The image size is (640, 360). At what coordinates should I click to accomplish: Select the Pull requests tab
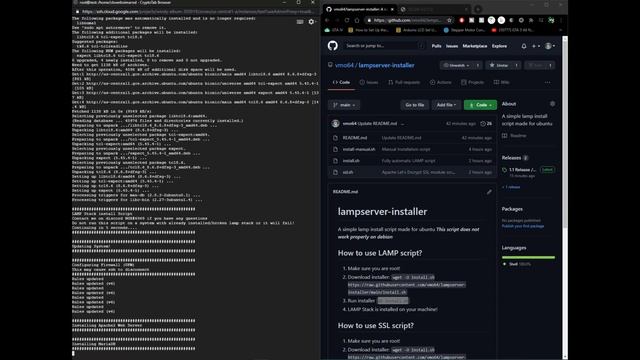point(404,82)
